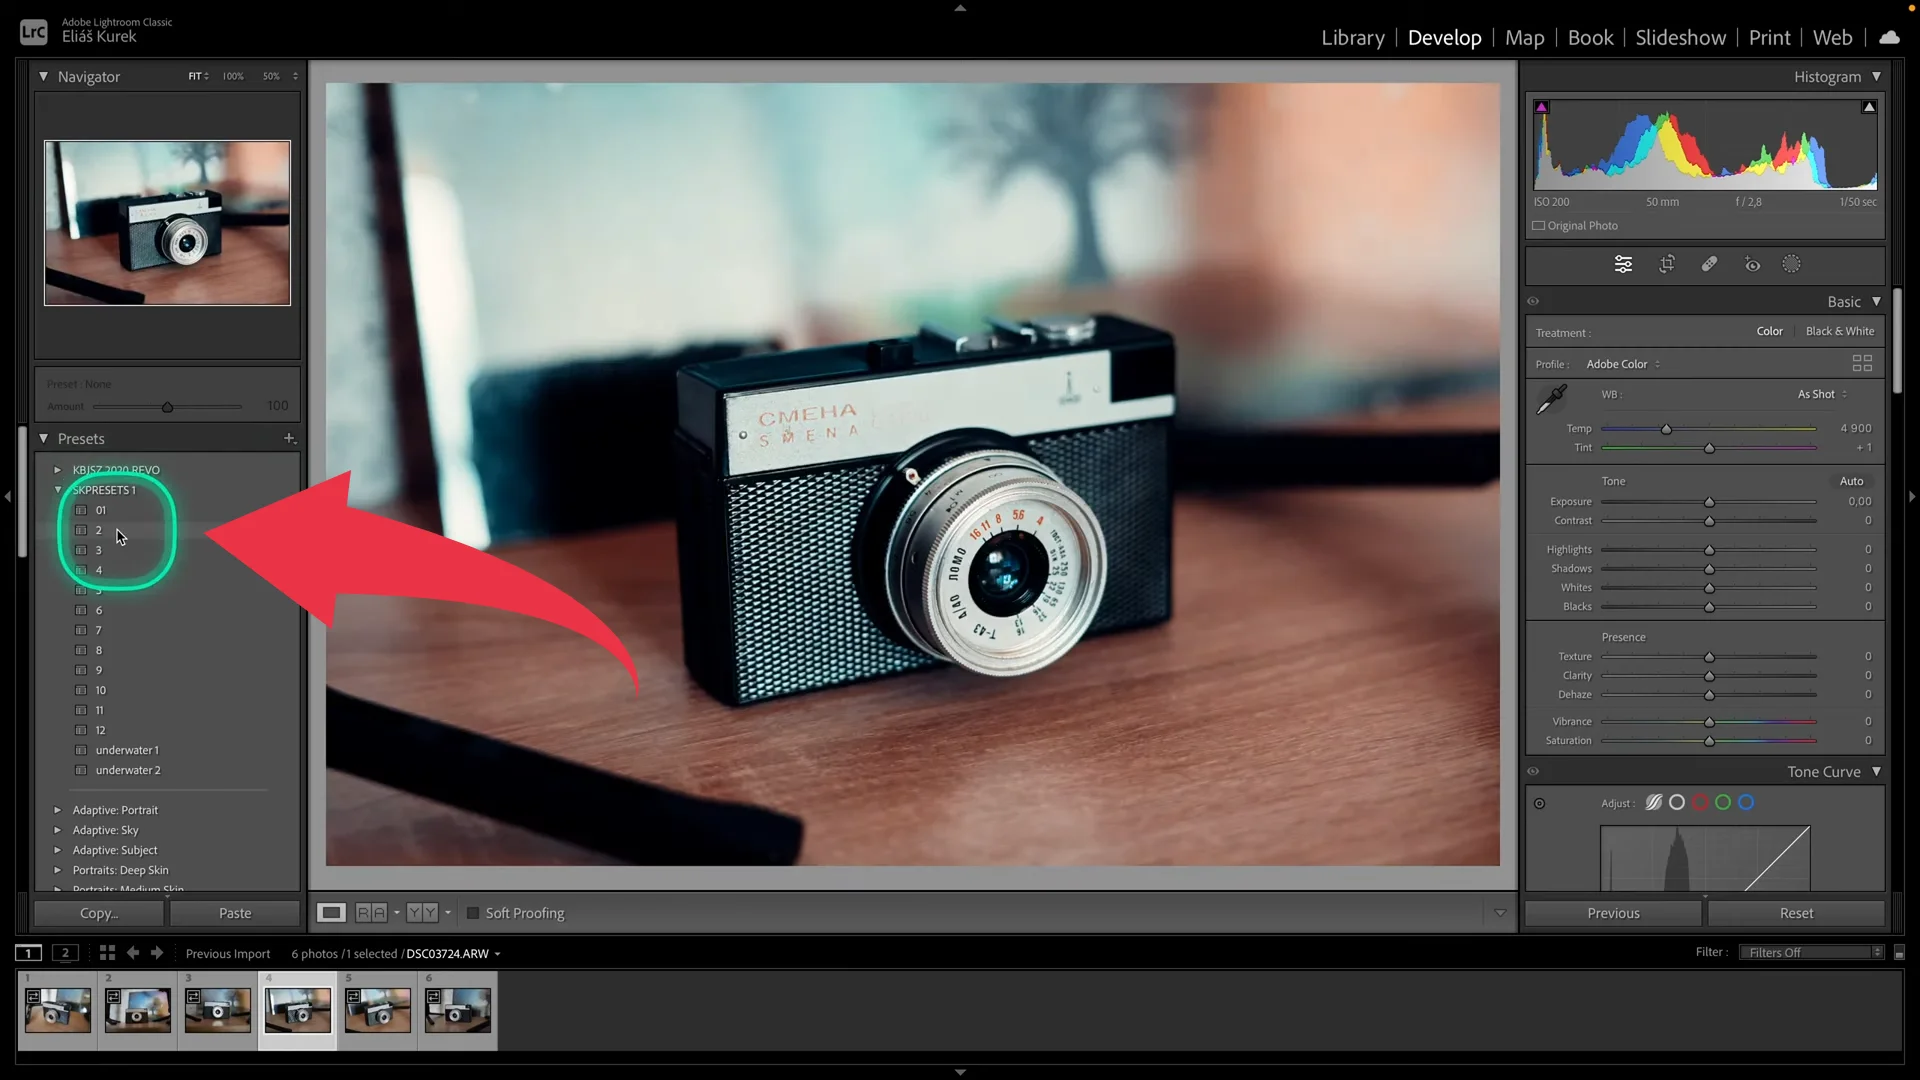
Task: Select the Crop Overlay tool
Action: 1667,264
